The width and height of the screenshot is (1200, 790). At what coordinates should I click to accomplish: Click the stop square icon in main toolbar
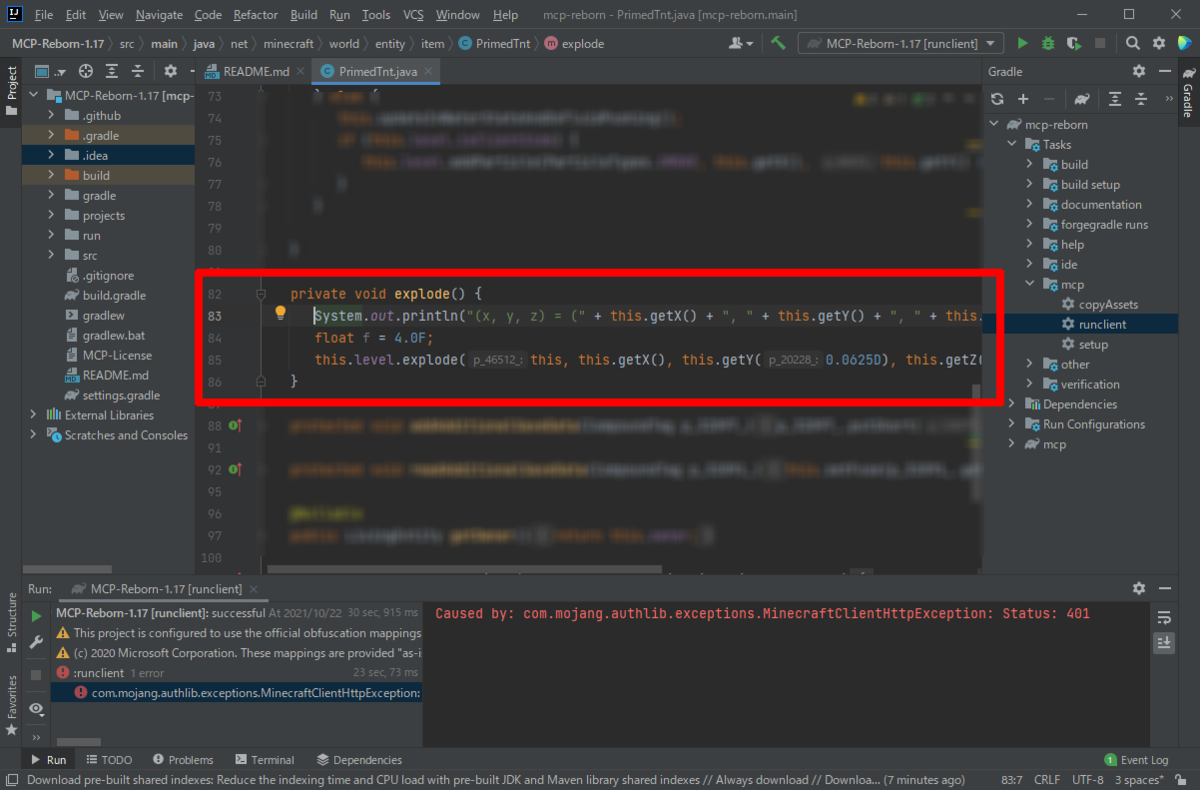coord(1100,44)
